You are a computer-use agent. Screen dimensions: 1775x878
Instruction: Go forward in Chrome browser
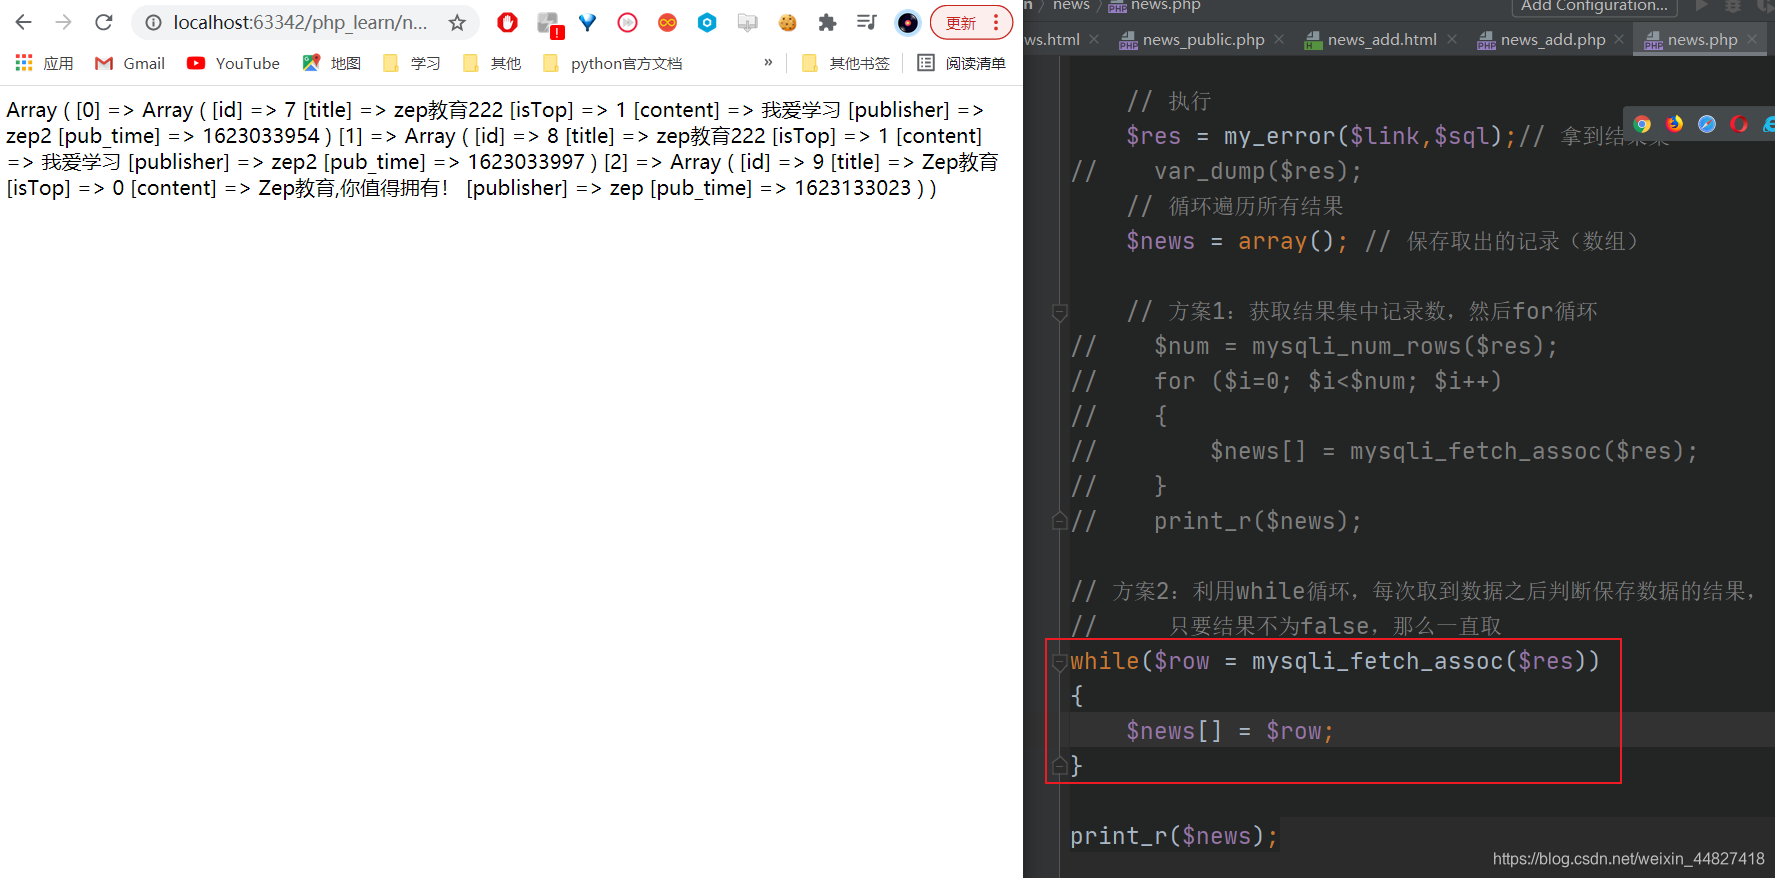click(x=64, y=22)
